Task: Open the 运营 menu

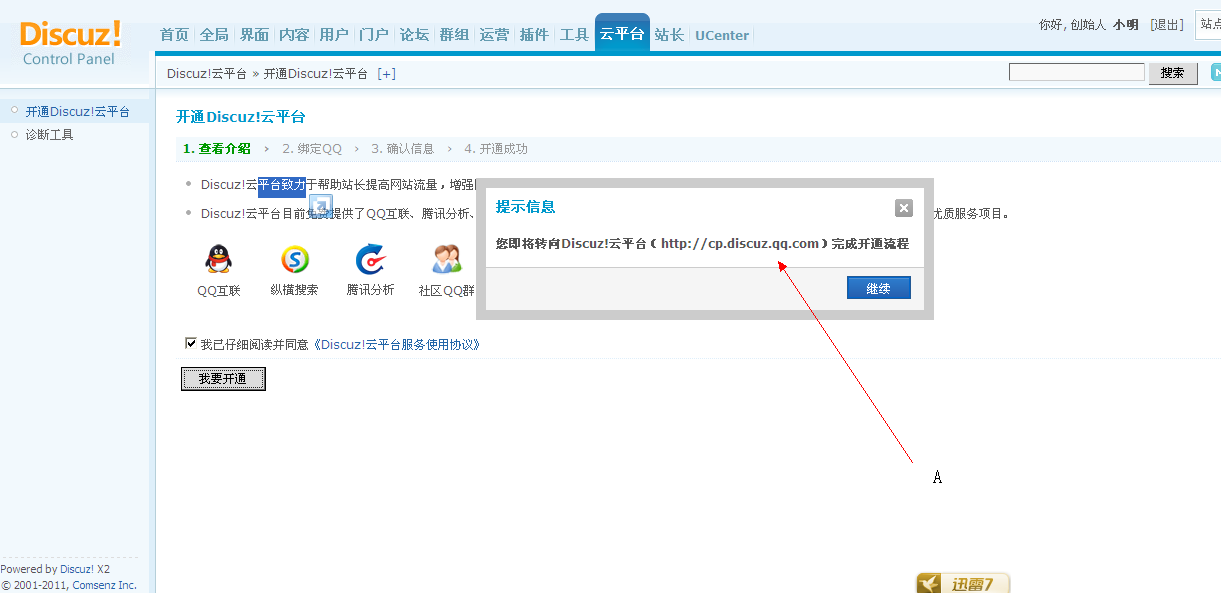Action: [x=494, y=35]
